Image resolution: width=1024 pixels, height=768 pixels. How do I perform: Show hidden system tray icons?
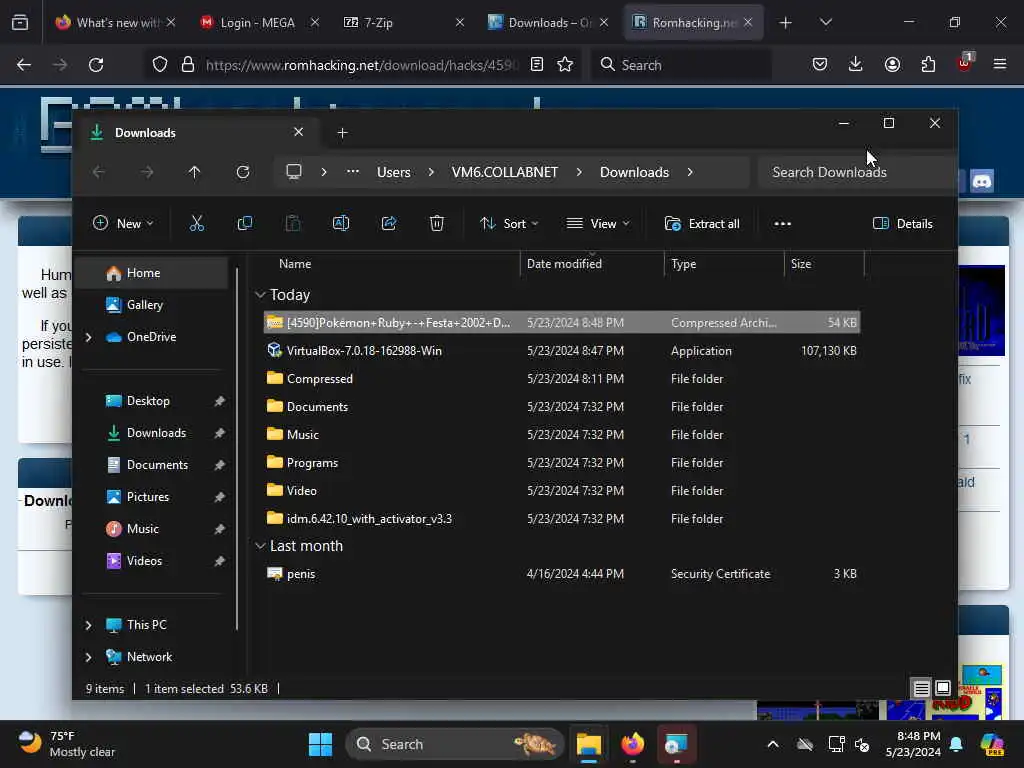click(x=773, y=744)
